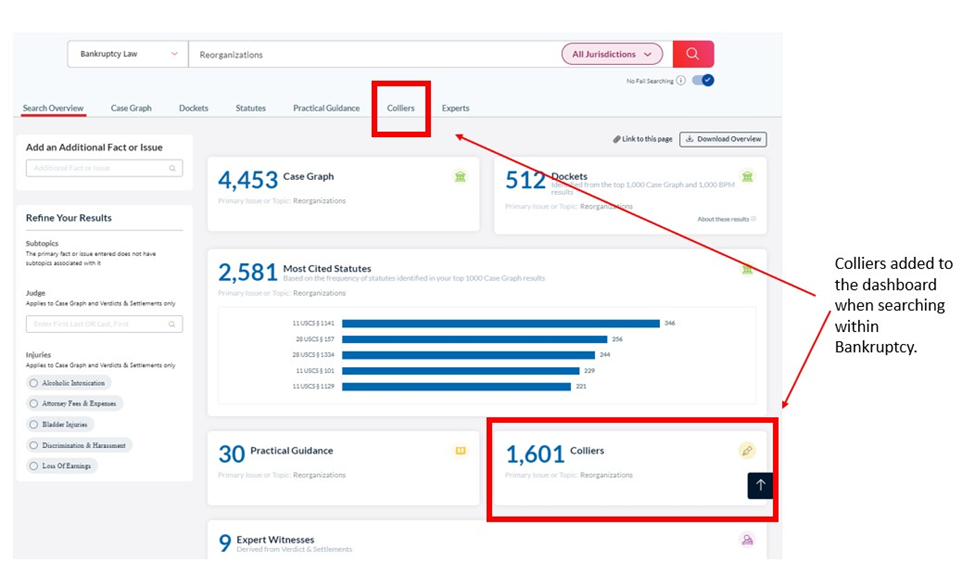Open the 4,453 Case Graph results
The width and height of the screenshot is (975, 574).
[247, 180]
